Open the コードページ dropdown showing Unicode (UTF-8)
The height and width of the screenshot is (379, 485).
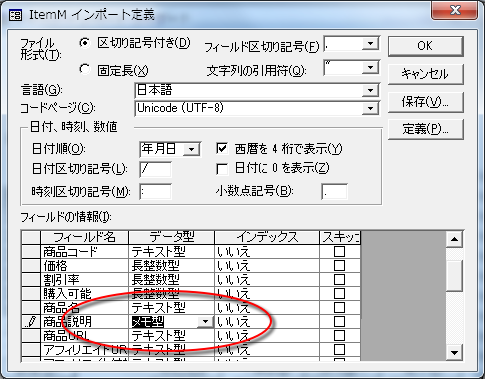click(x=370, y=108)
